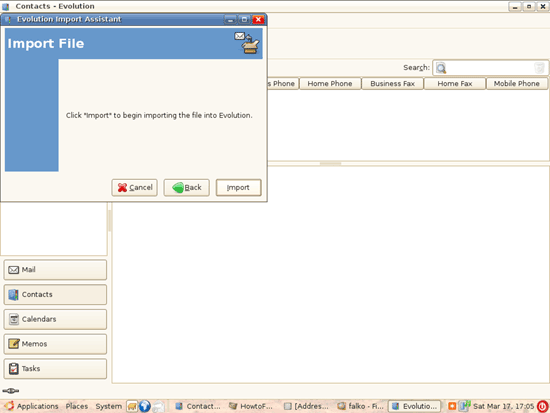Screen dimensions: 550x413
Task: Close the Evolution Import Assistant dialog
Action: coord(259,19)
